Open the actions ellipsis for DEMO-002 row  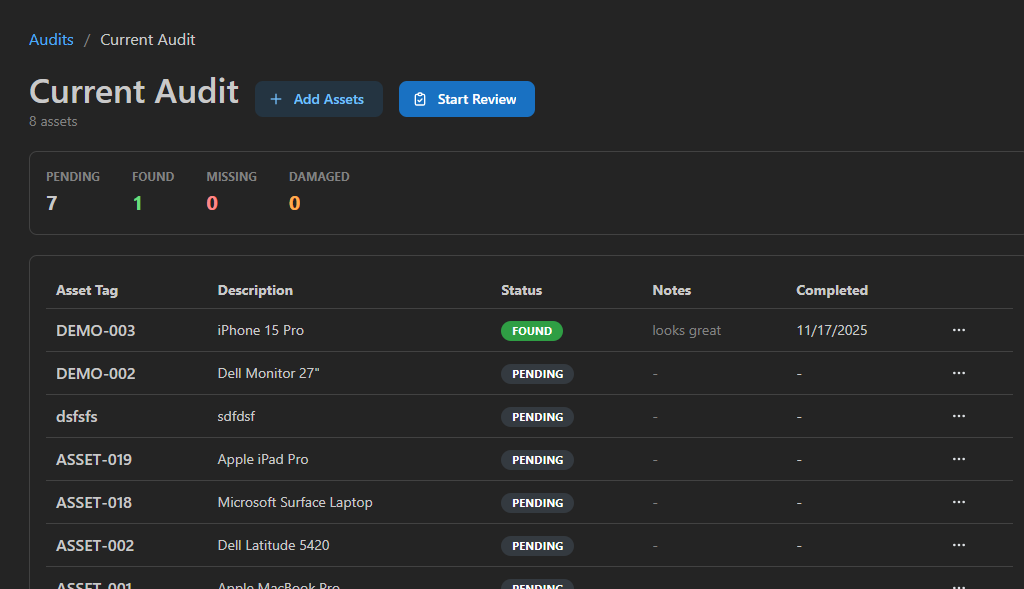pyautogui.click(x=959, y=373)
